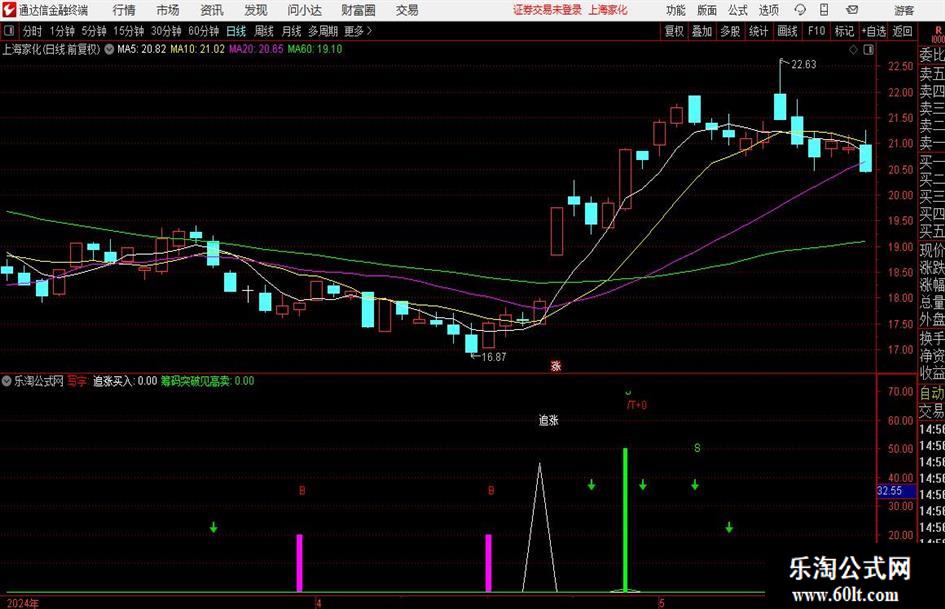Open the 发现 menu

(256, 10)
